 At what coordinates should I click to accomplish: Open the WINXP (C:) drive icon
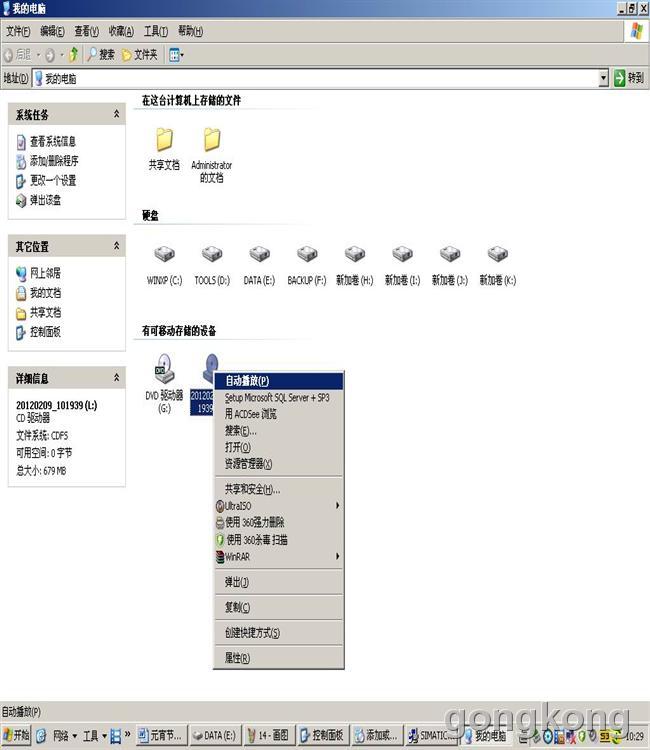coord(164,256)
